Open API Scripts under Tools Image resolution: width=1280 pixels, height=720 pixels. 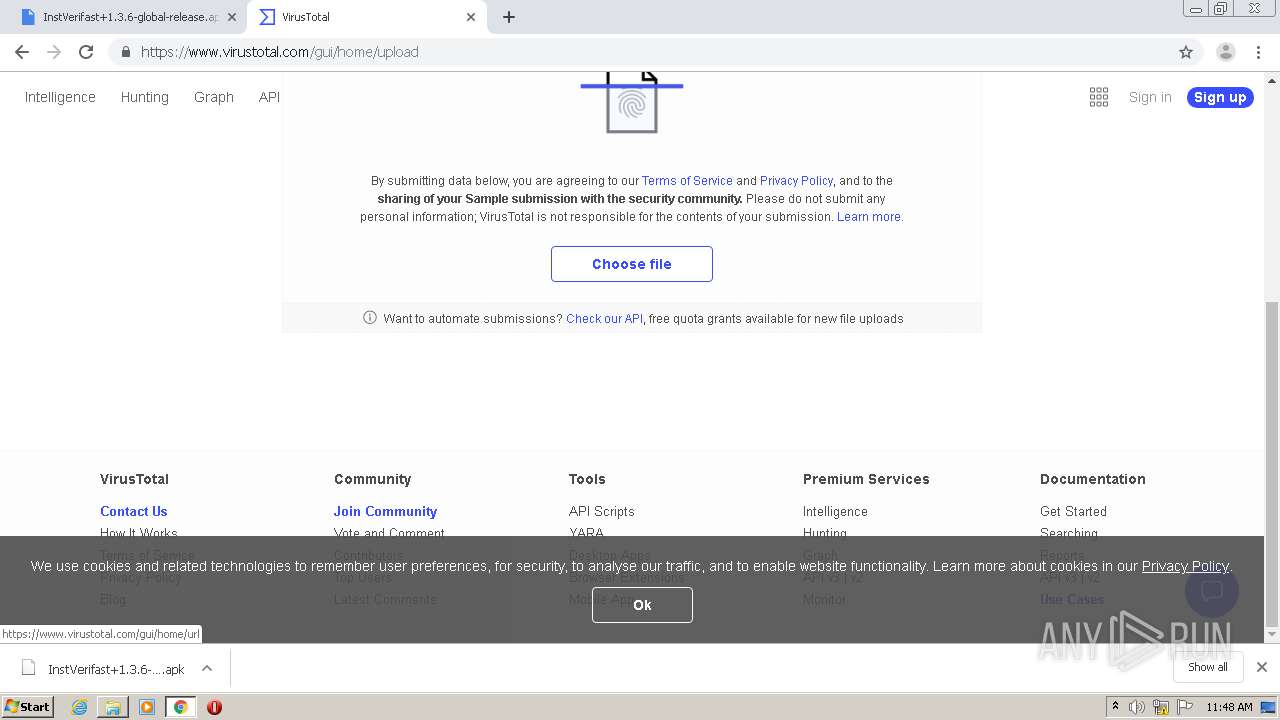(602, 511)
